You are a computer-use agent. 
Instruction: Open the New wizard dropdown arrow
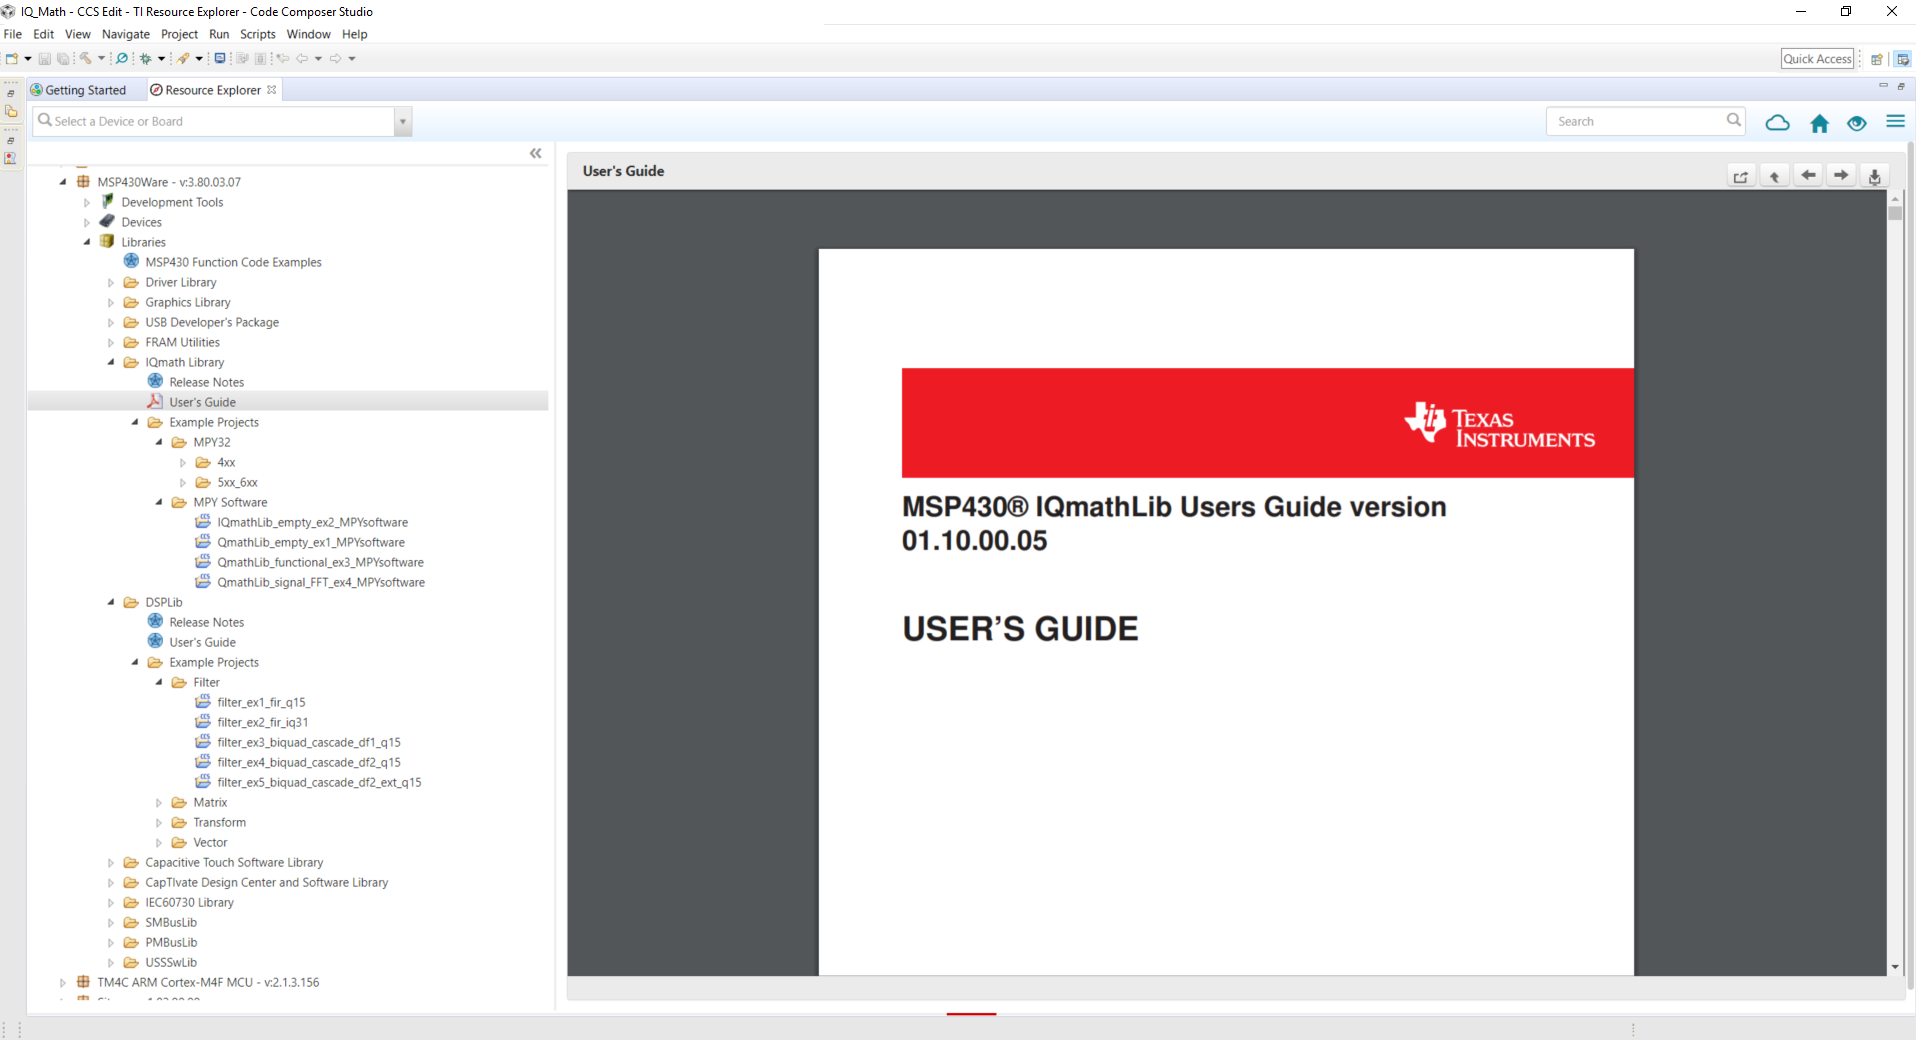pyautogui.click(x=28, y=59)
